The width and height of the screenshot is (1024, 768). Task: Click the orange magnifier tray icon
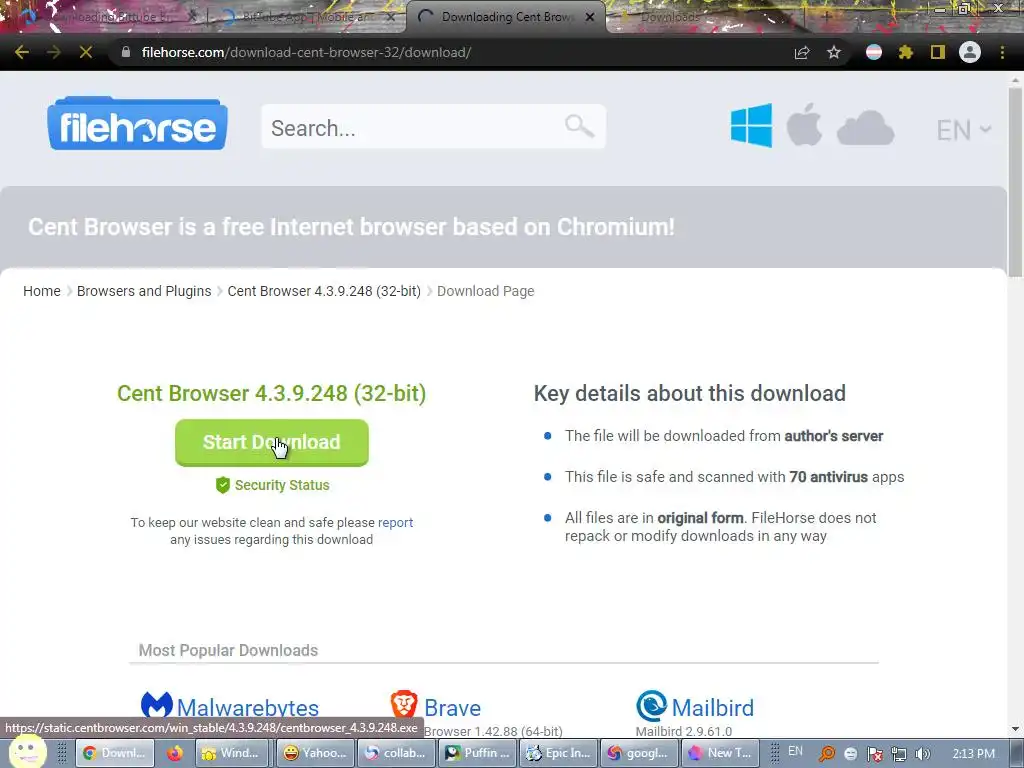tap(827, 754)
